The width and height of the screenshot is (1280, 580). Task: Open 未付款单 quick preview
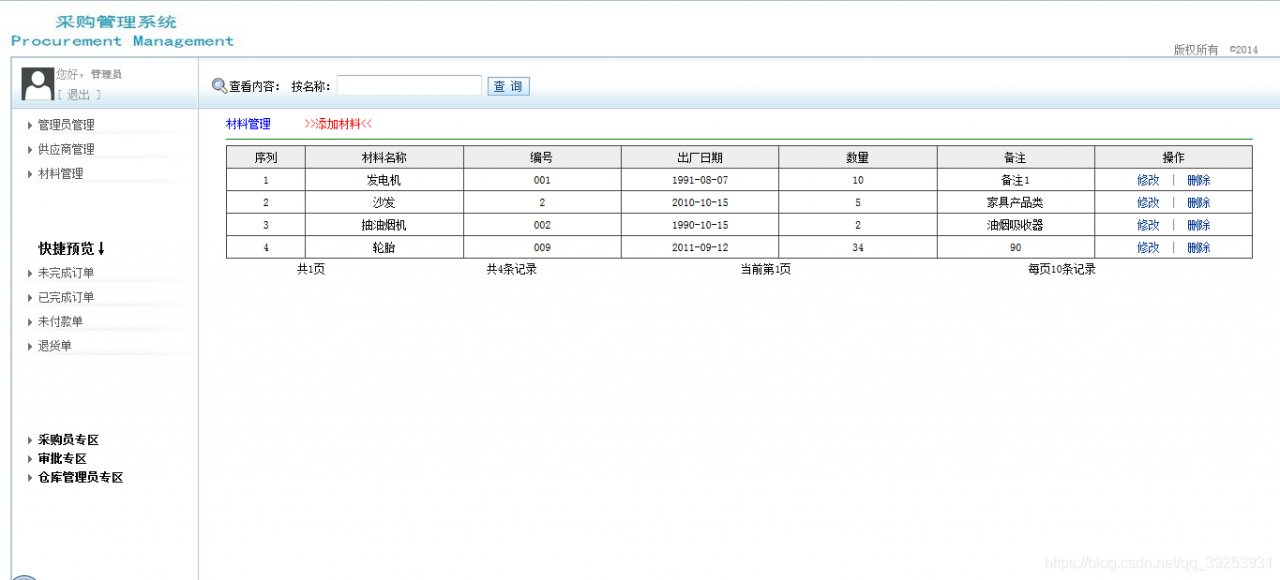[60, 321]
